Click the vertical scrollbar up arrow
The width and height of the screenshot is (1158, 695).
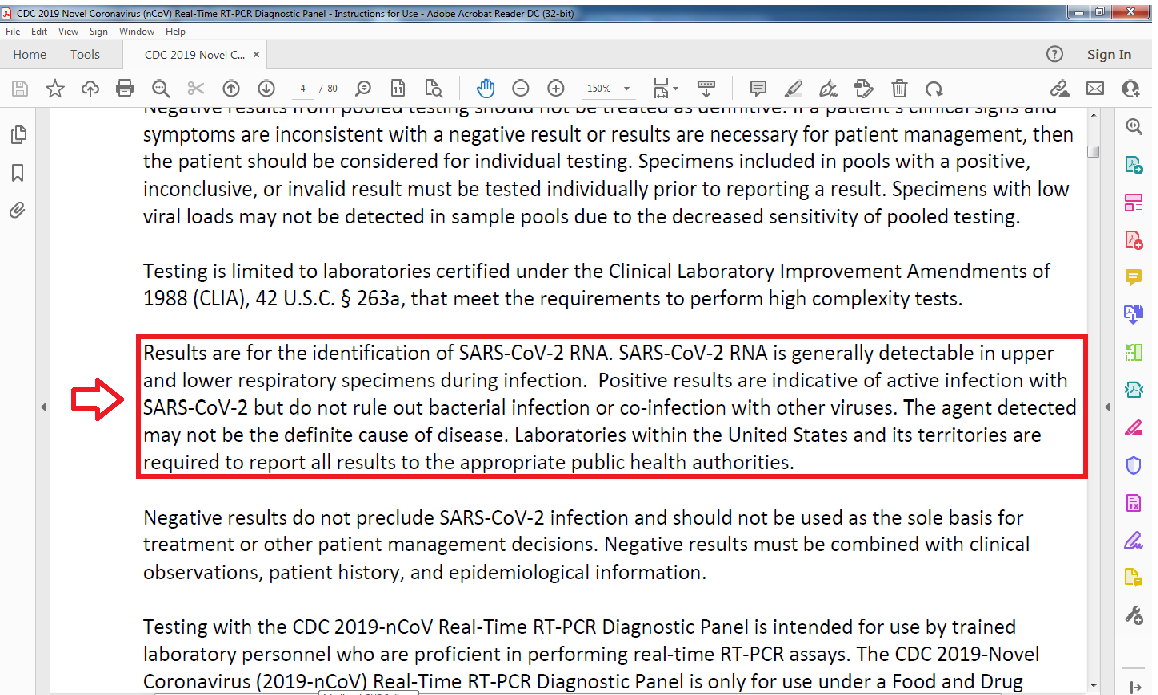[x=1094, y=116]
